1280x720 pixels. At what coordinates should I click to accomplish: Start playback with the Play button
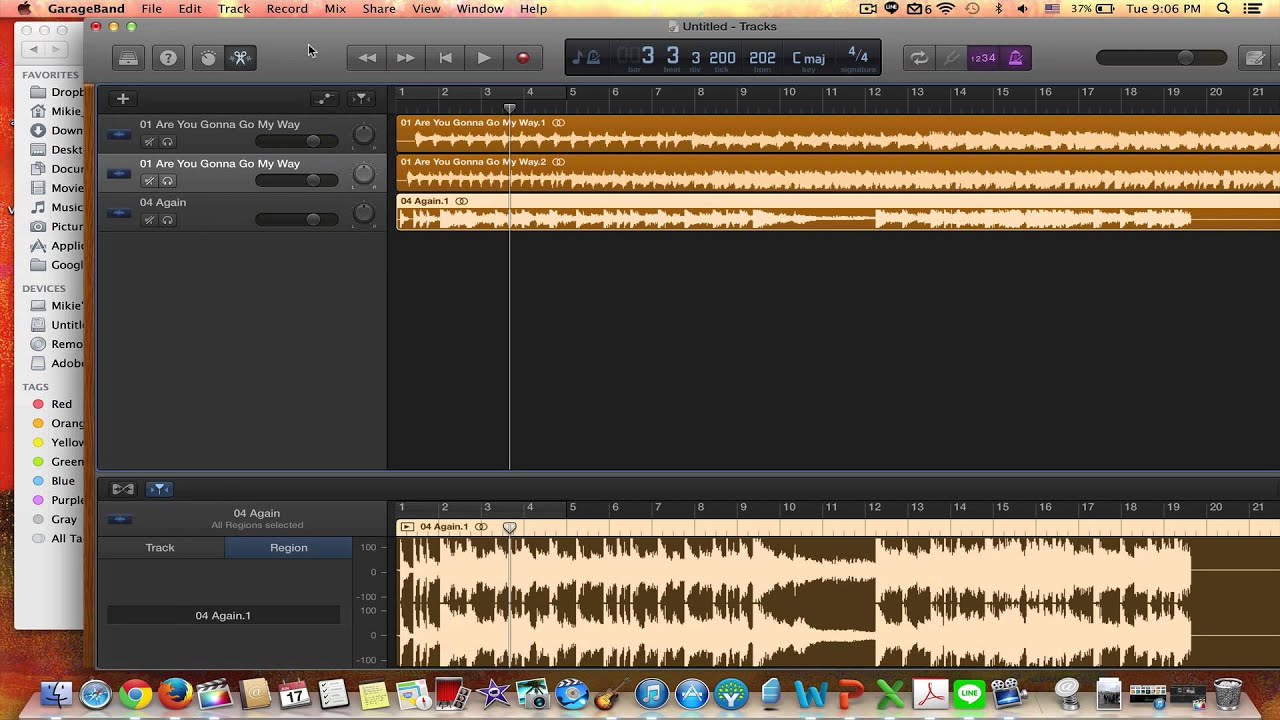coord(484,58)
